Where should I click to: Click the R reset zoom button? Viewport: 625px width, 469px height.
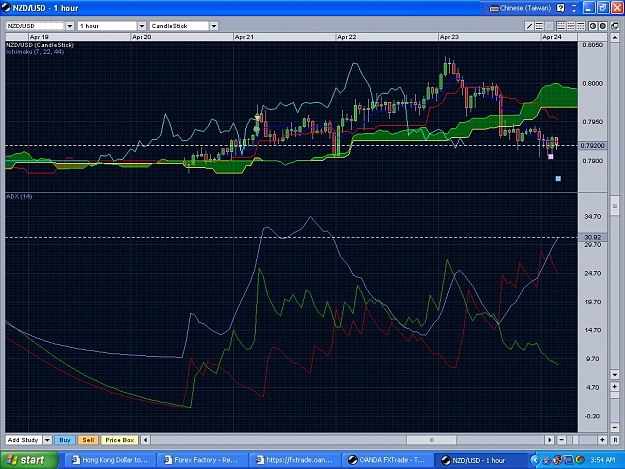pyautogui.click(x=615, y=440)
